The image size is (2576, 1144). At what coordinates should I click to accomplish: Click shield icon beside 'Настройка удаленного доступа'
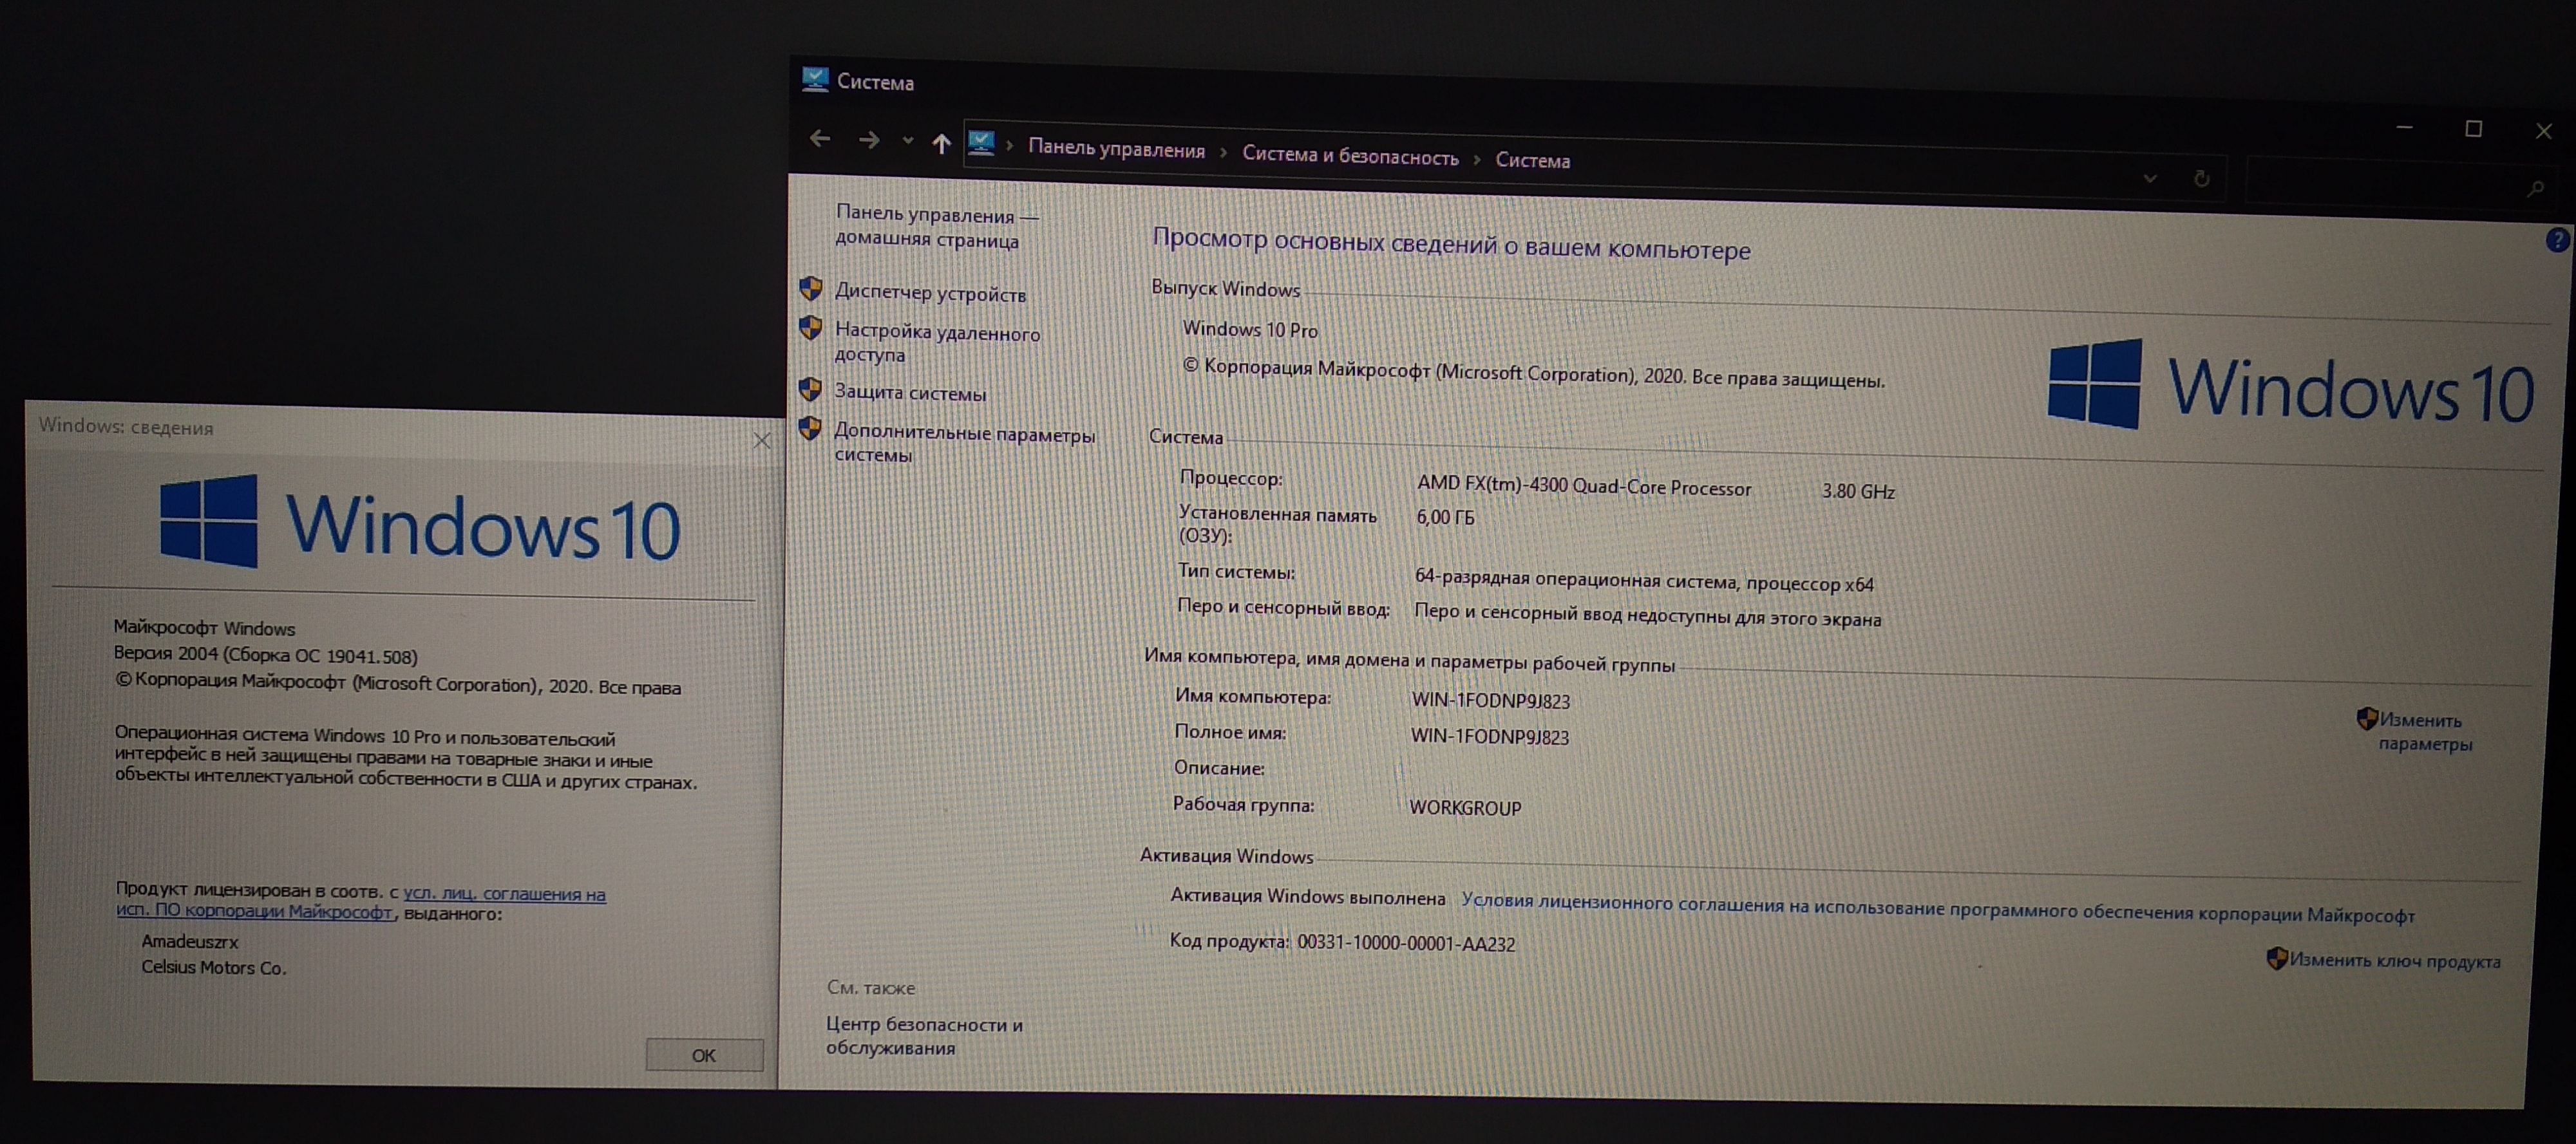click(811, 328)
